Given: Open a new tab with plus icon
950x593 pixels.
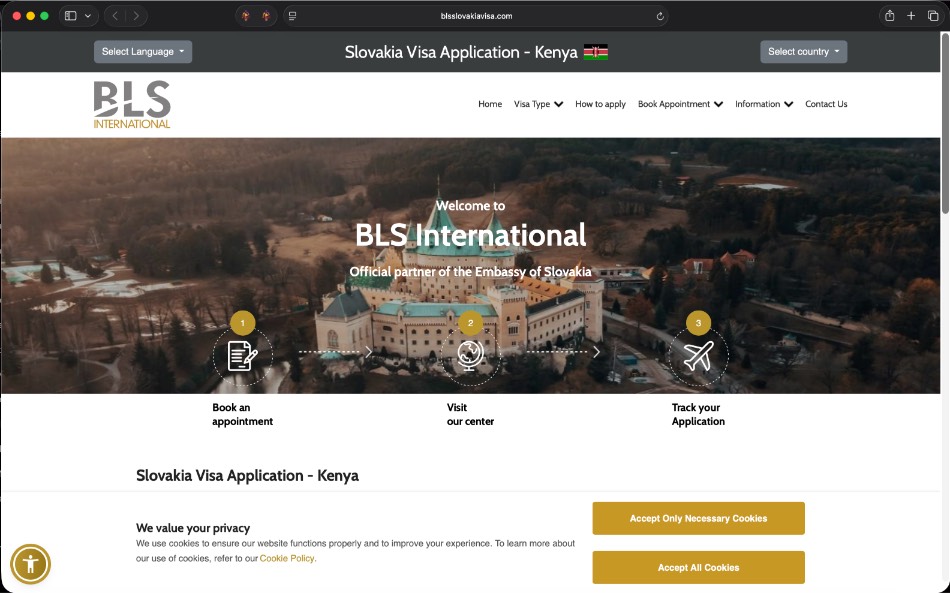Looking at the screenshot, I should (x=911, y=16).
